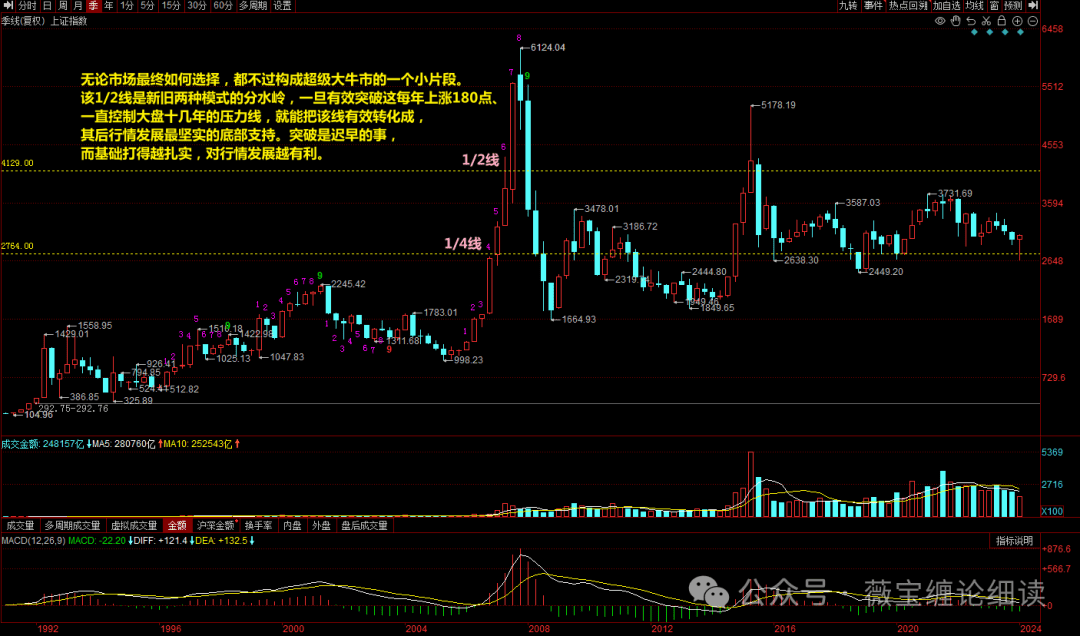Click the 998.23 low price label
This screenshot has height=636, width=1080.
468,360
